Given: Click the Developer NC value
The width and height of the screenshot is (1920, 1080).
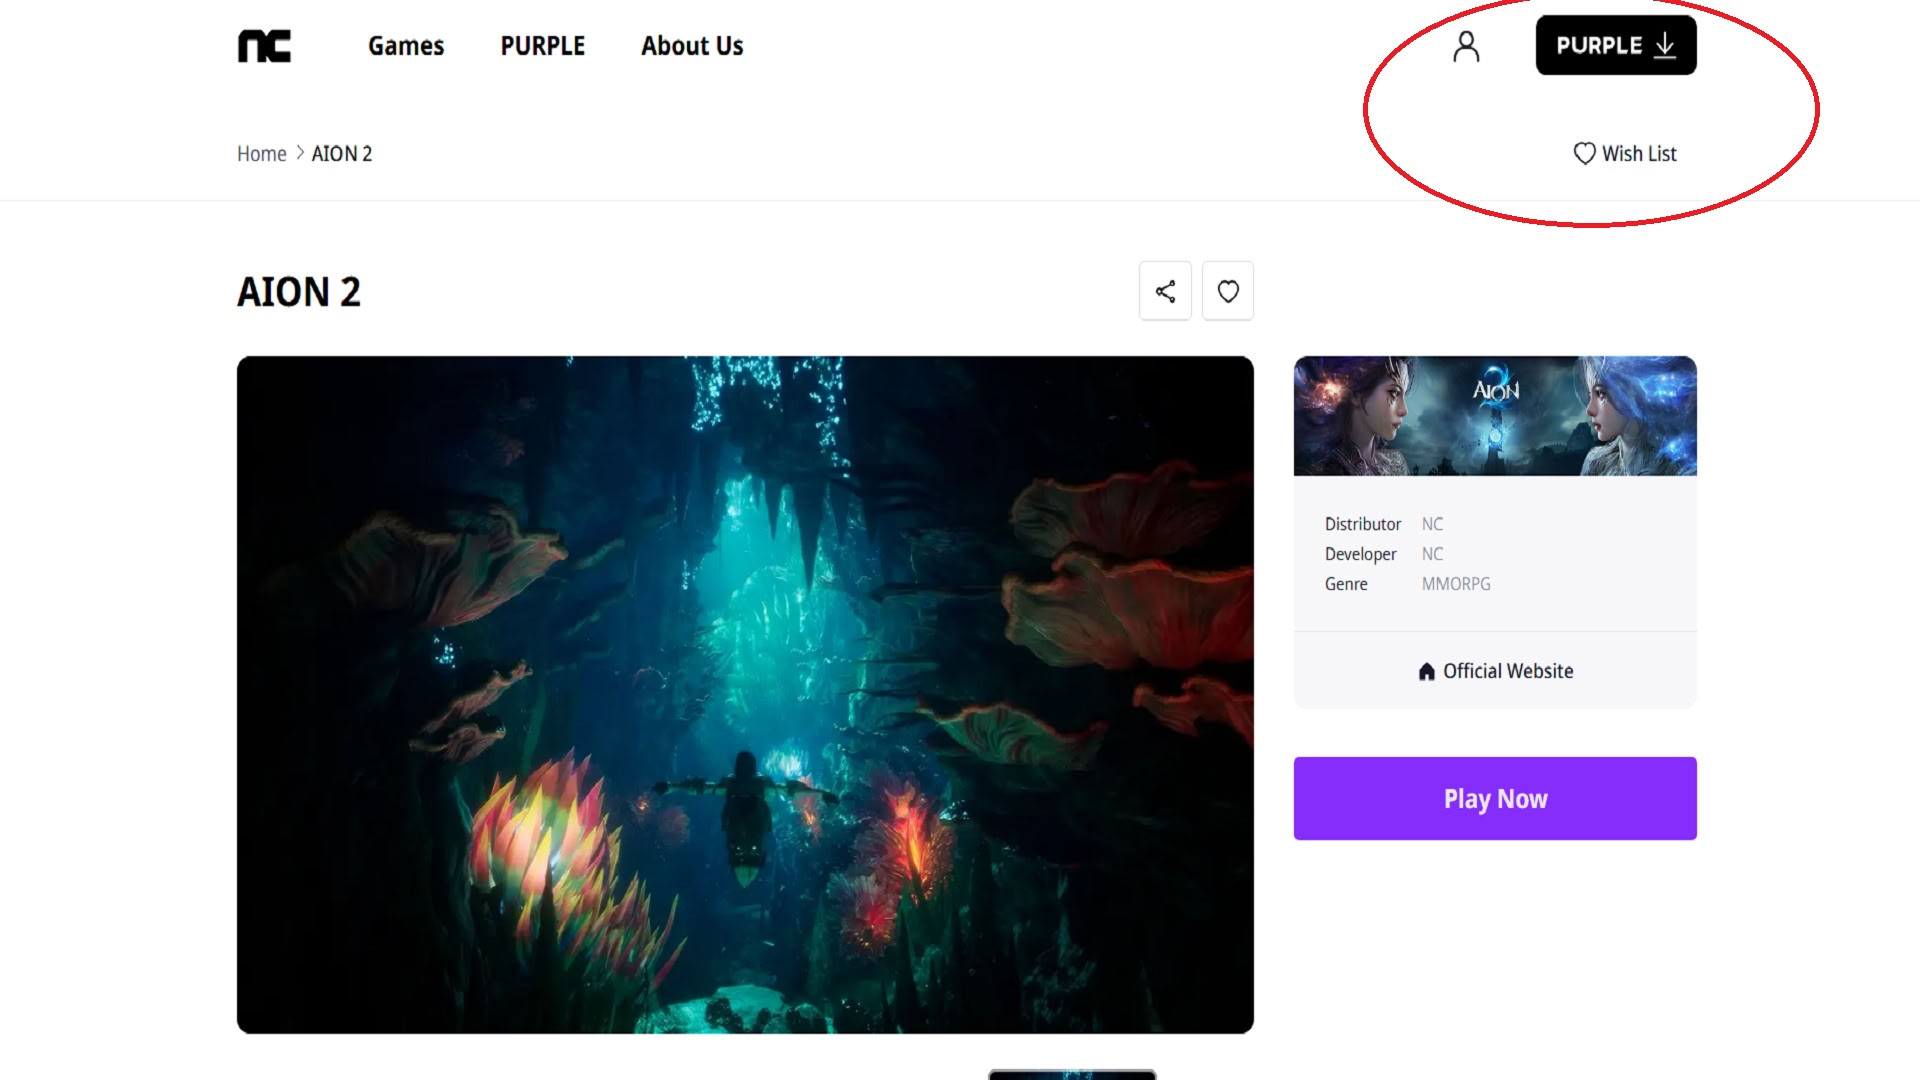Looking at the screenshot, I should (x=1432, y=554).
